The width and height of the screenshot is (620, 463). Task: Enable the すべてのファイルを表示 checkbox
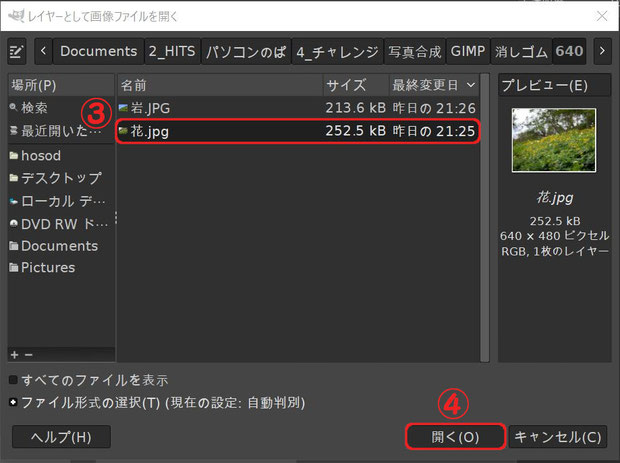(x=13, y=380)
